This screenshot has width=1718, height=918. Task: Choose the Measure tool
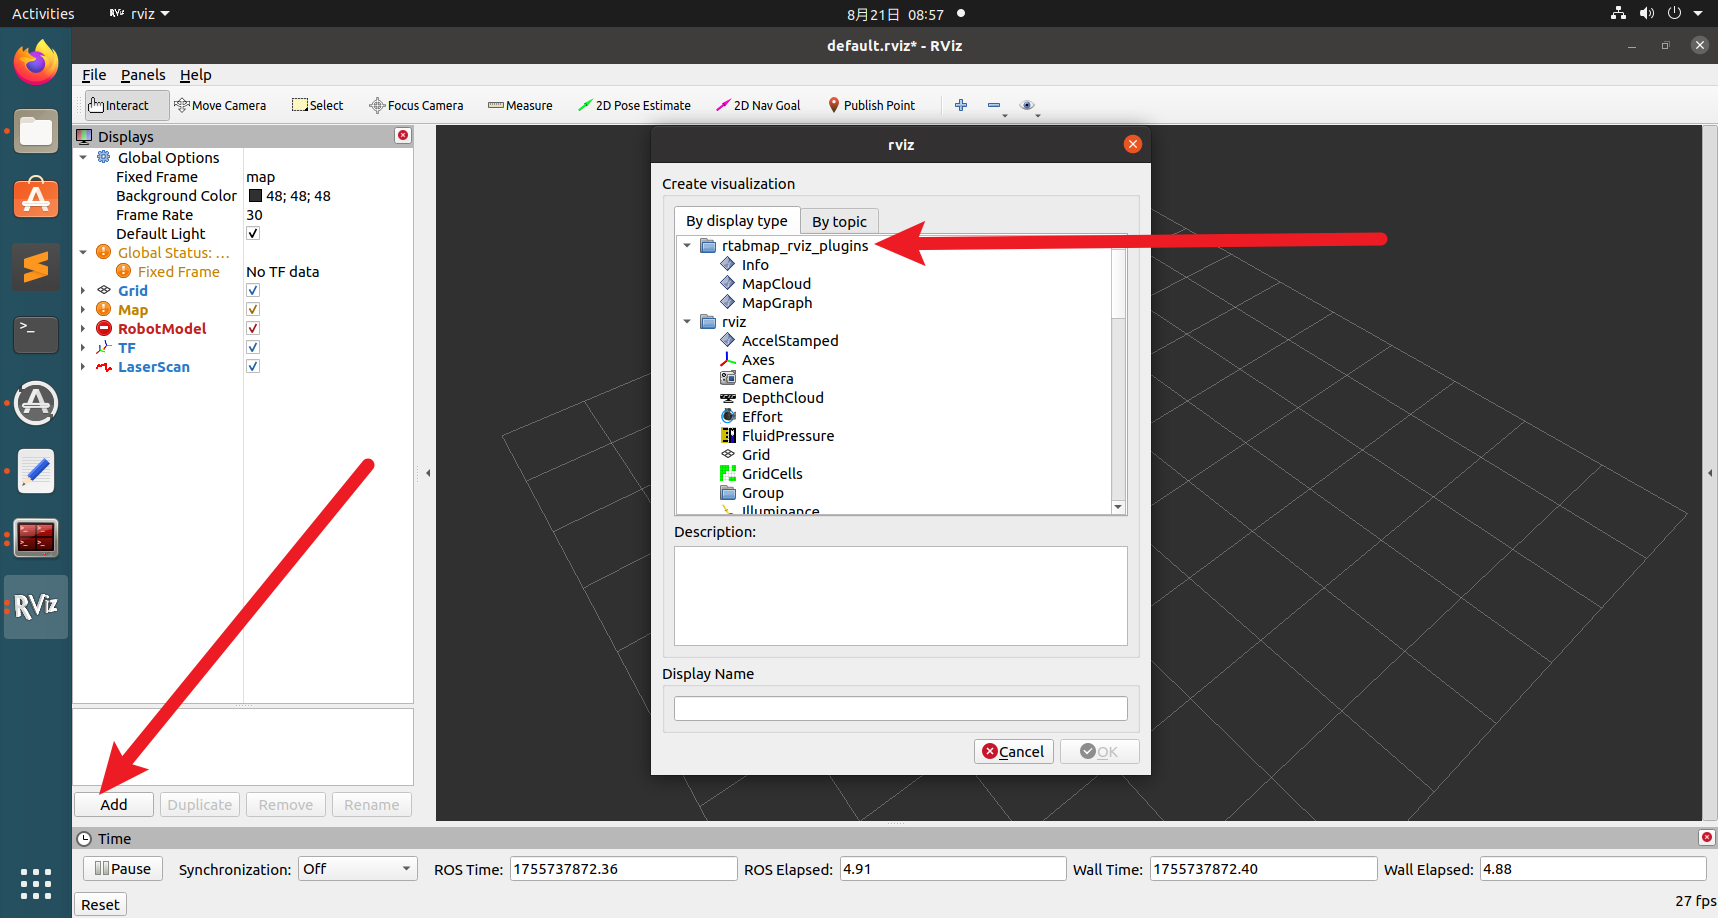pyautogui.click(x=520, y=105)
